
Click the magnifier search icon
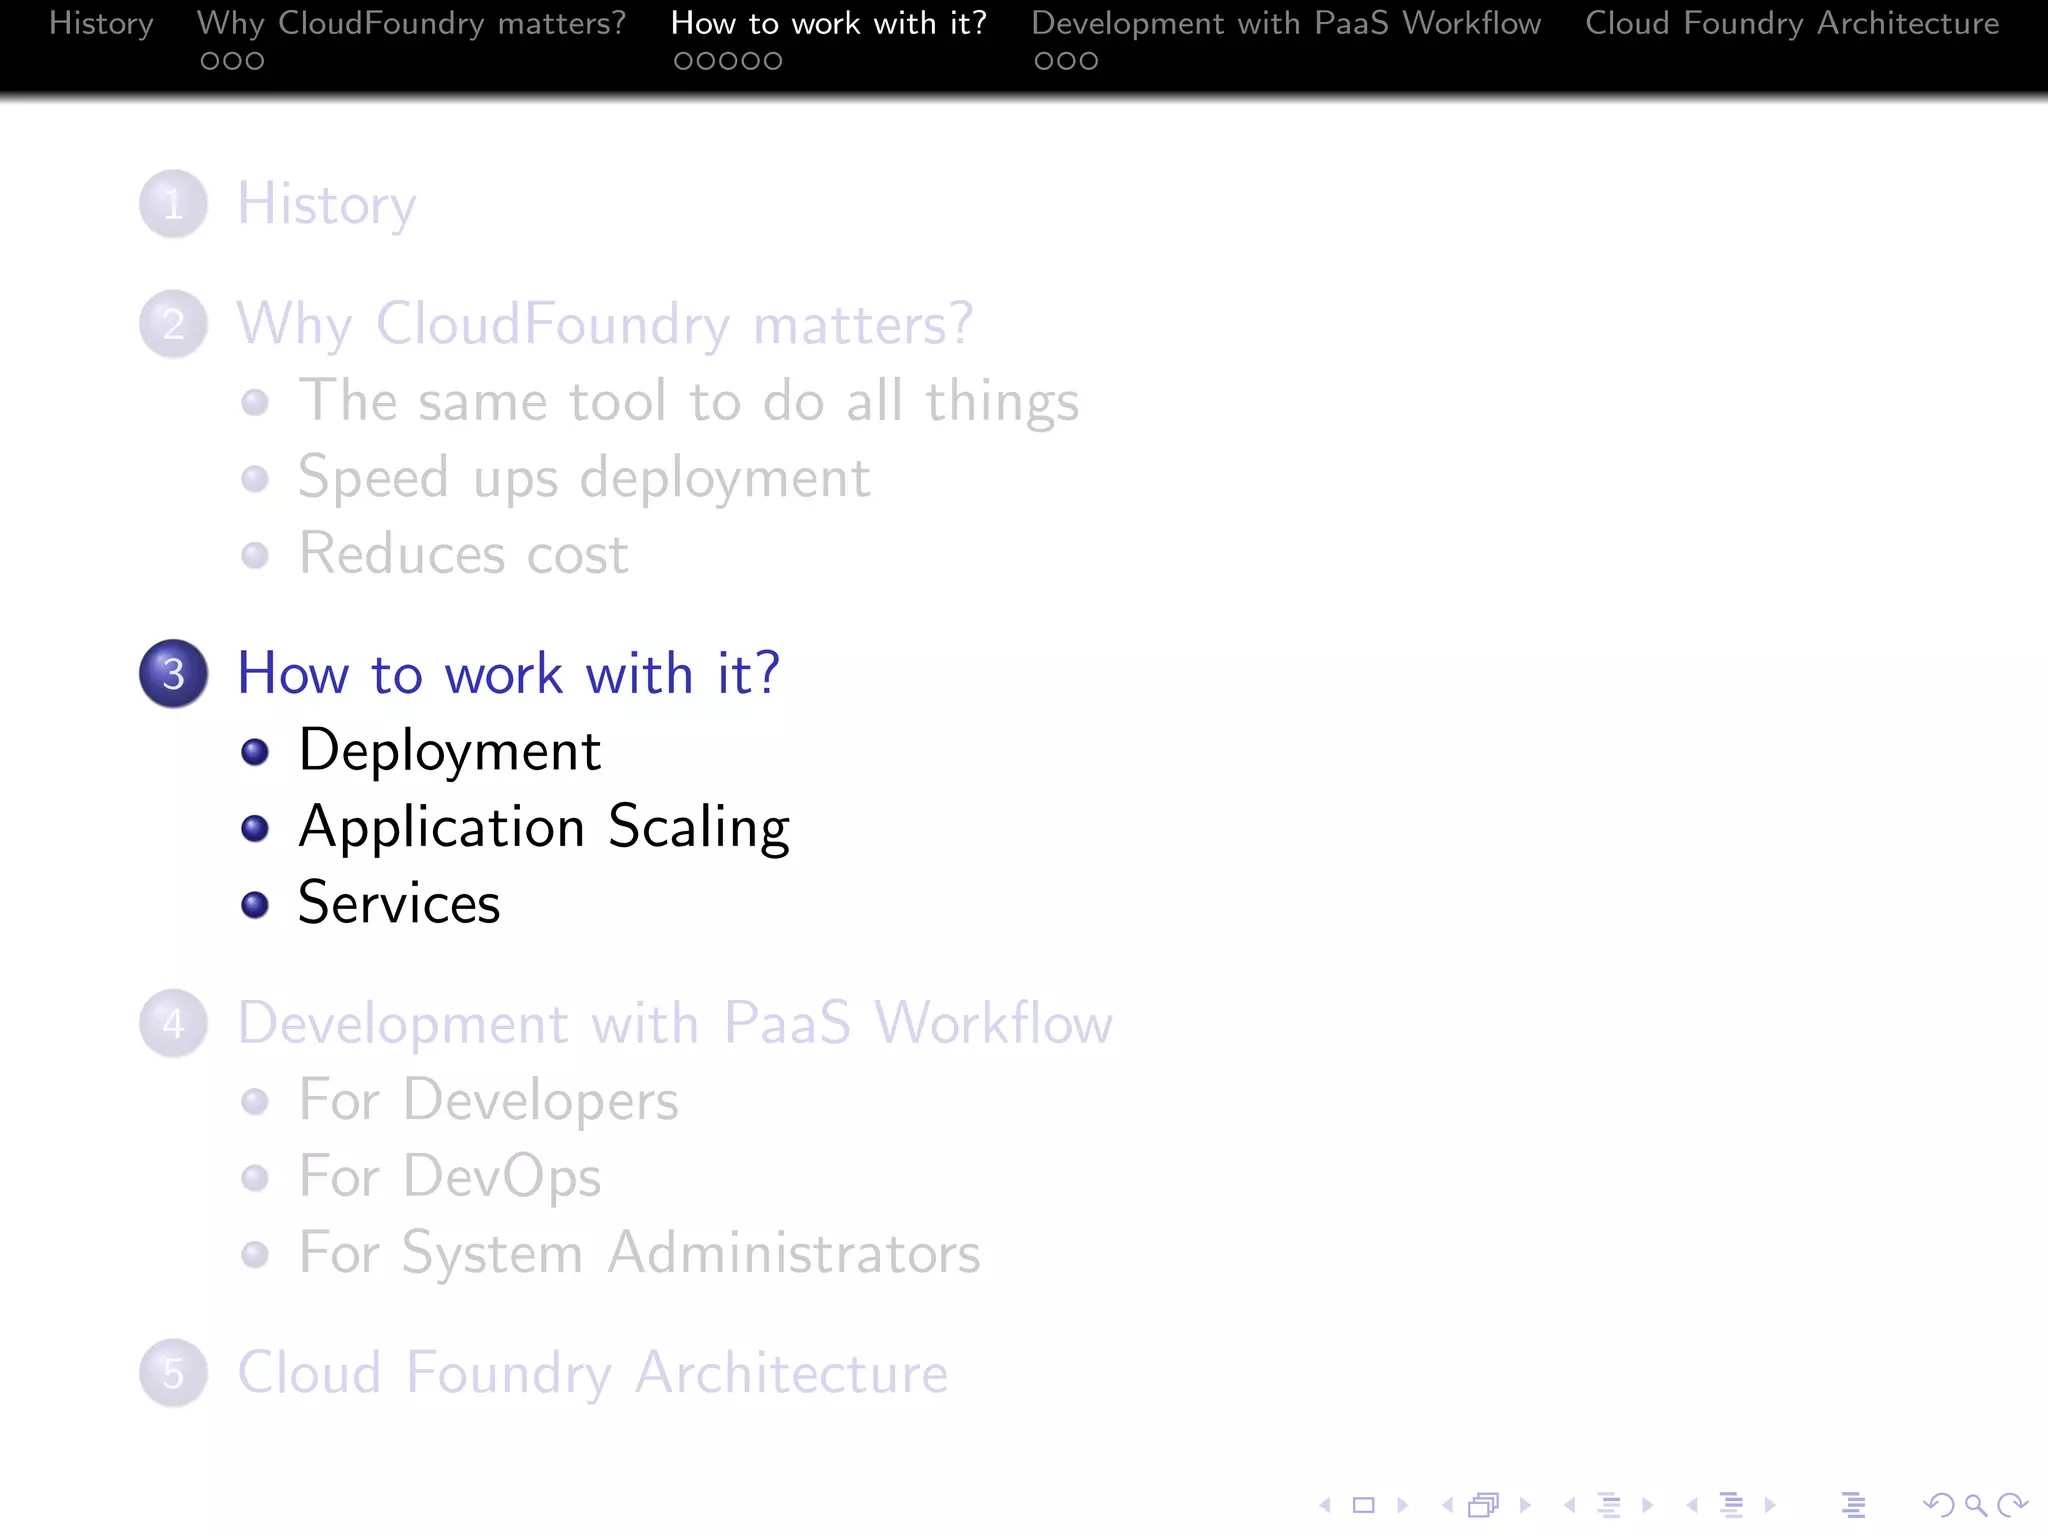pos(1975,1505)
